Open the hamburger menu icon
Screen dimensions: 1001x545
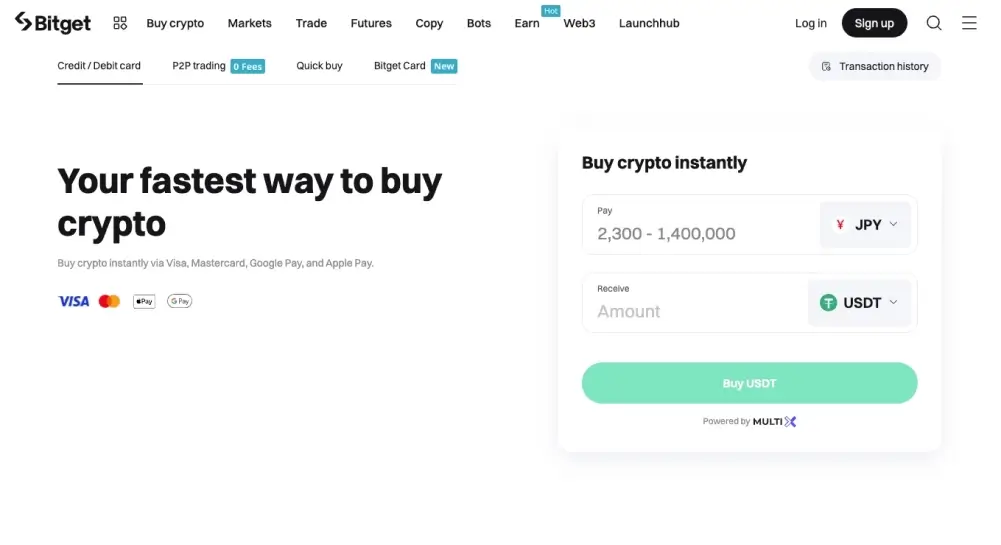[969, 23]
